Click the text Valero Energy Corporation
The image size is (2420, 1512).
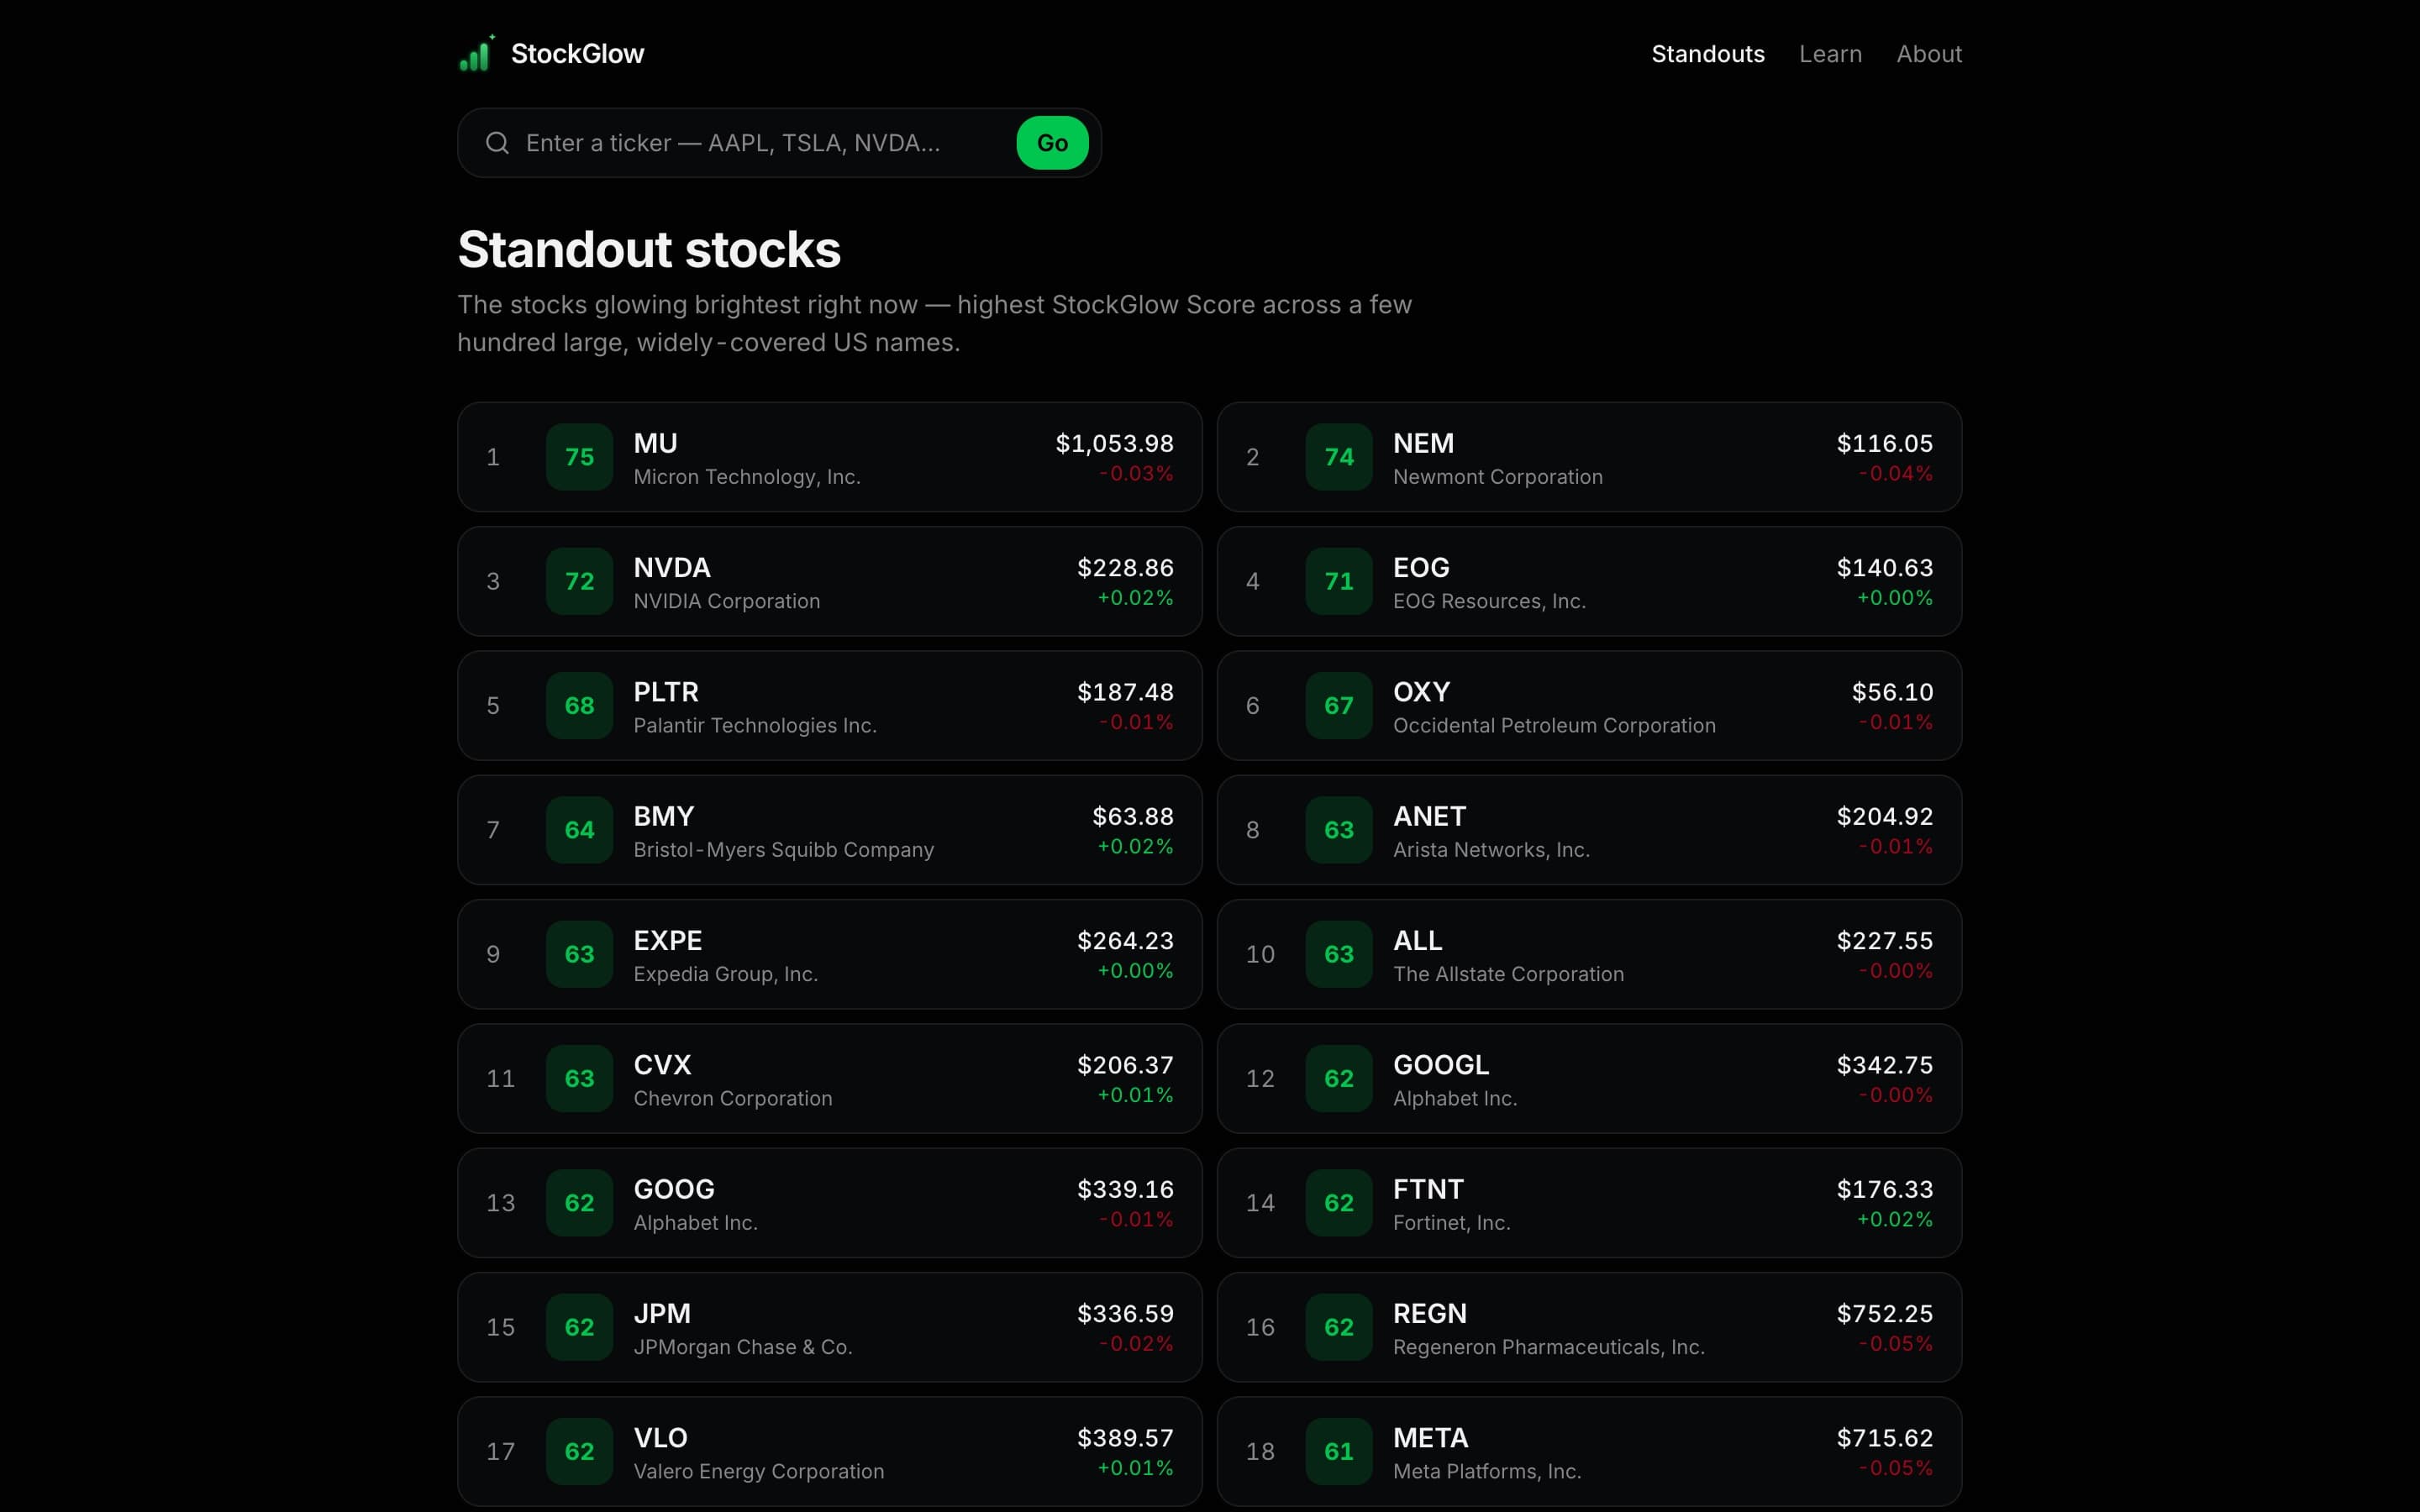click(x=759, y=1472)
